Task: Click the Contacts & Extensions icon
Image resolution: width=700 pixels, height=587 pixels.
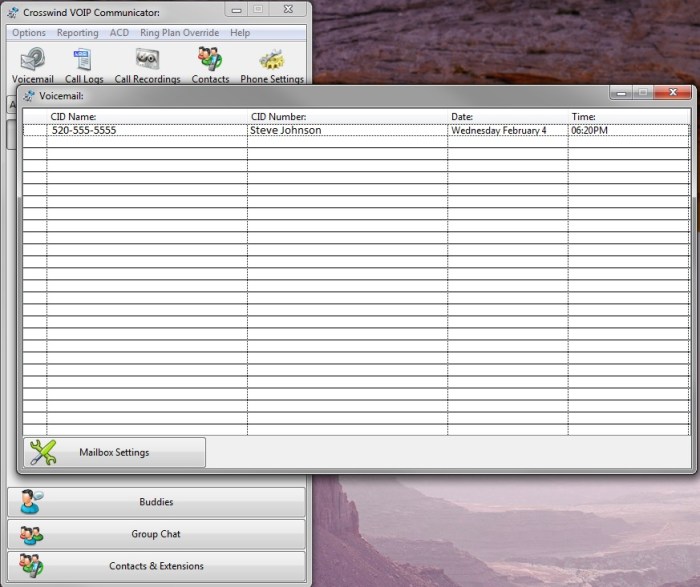Action: [31, 566]
